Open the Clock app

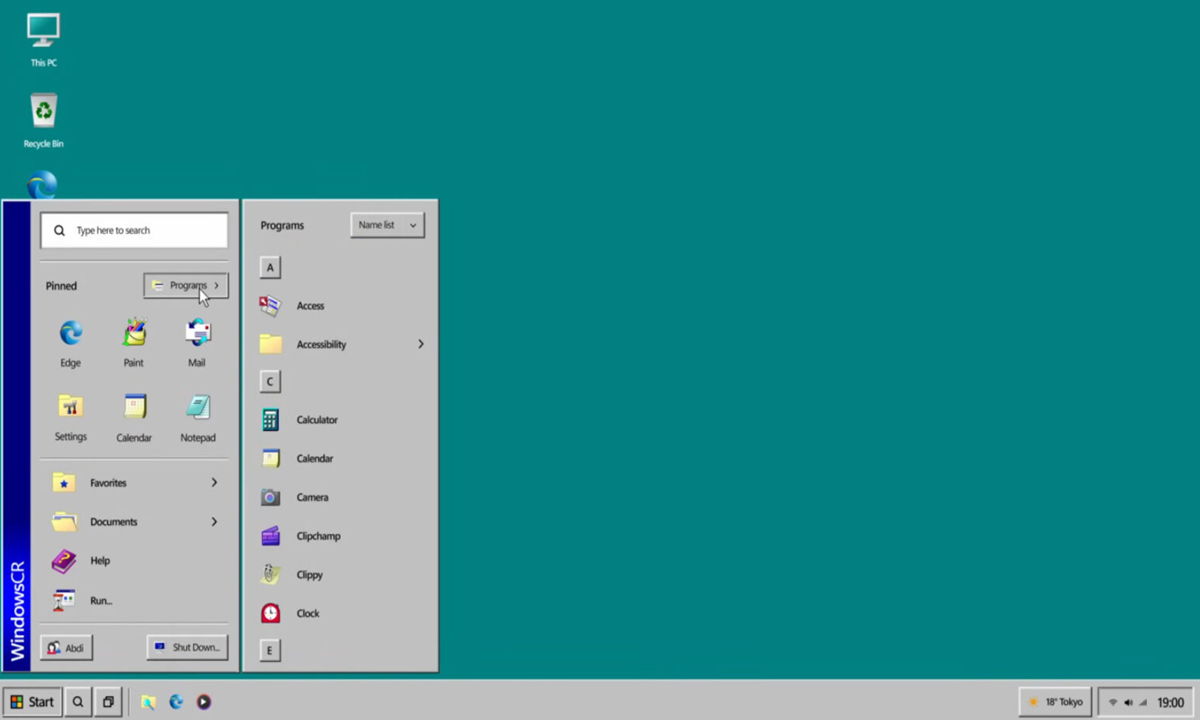coord(307,613)
